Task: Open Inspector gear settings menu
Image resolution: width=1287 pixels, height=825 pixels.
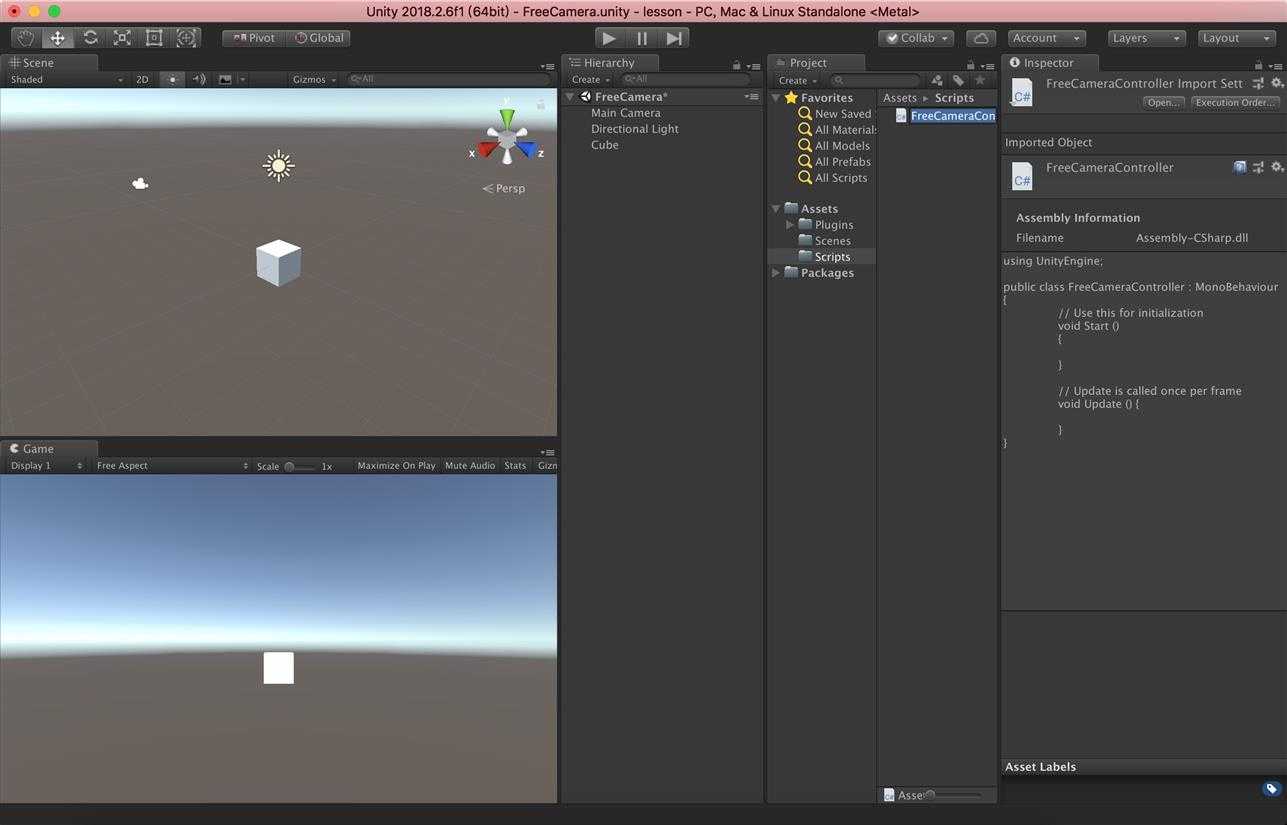Action: 1277,83
